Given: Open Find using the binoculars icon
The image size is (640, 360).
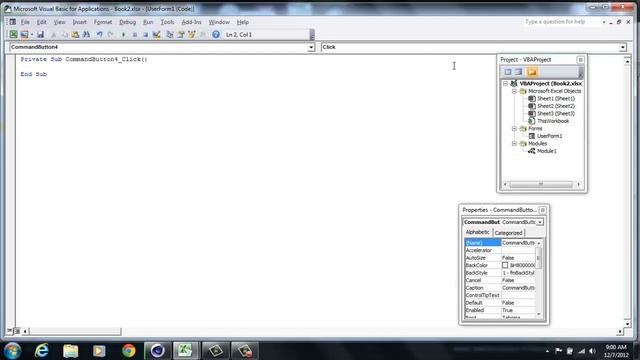Looking at the screenshot, I should 86,35.
